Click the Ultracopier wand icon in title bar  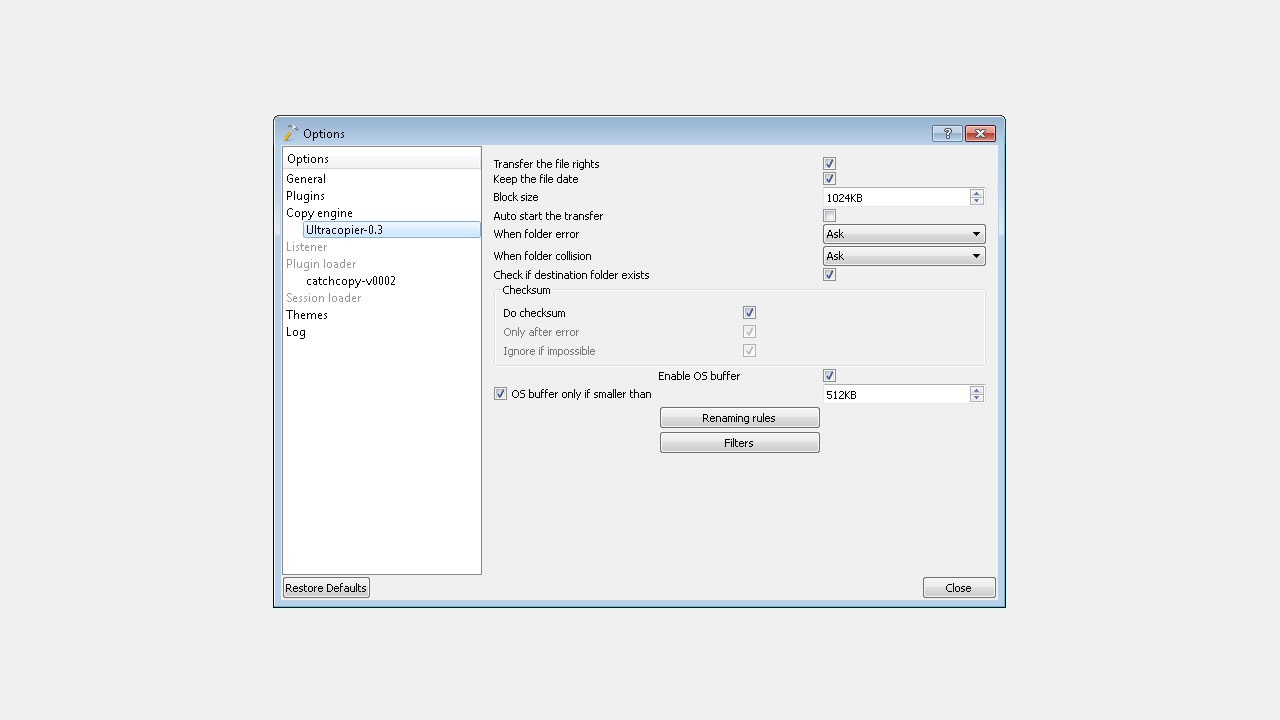pos(291,132)
